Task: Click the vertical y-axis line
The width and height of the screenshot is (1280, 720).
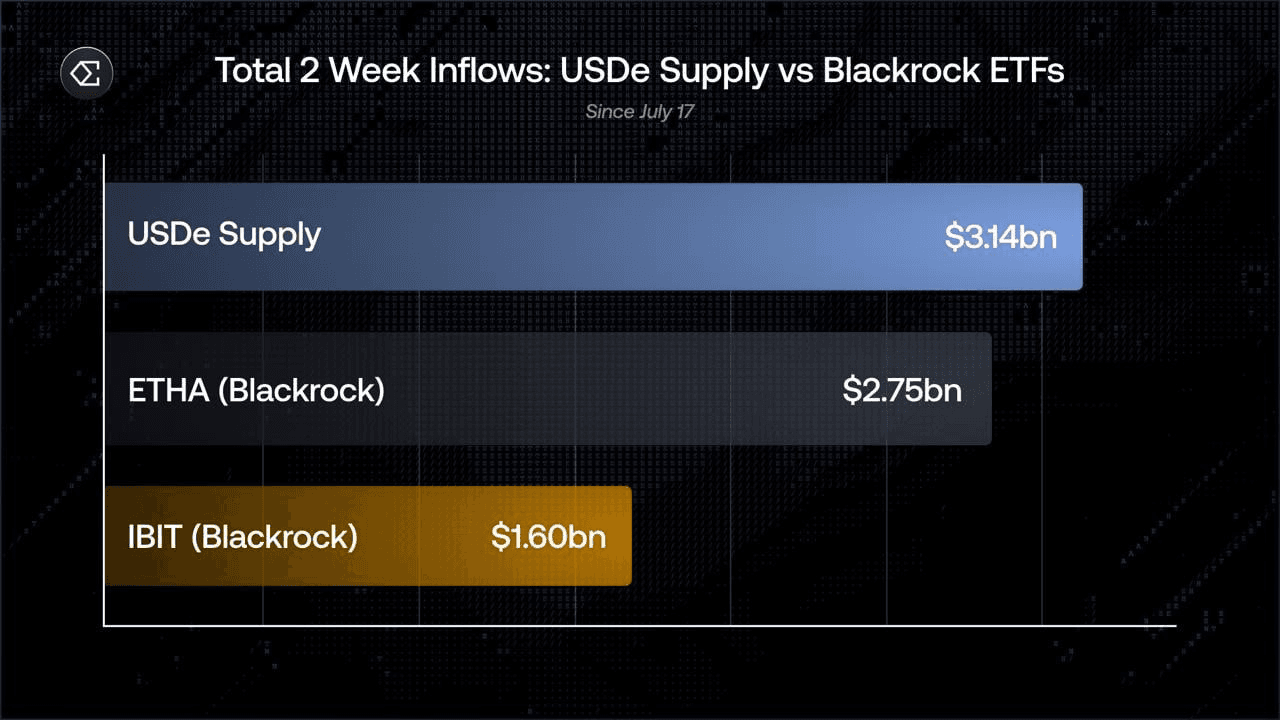Action: point(104,391)
